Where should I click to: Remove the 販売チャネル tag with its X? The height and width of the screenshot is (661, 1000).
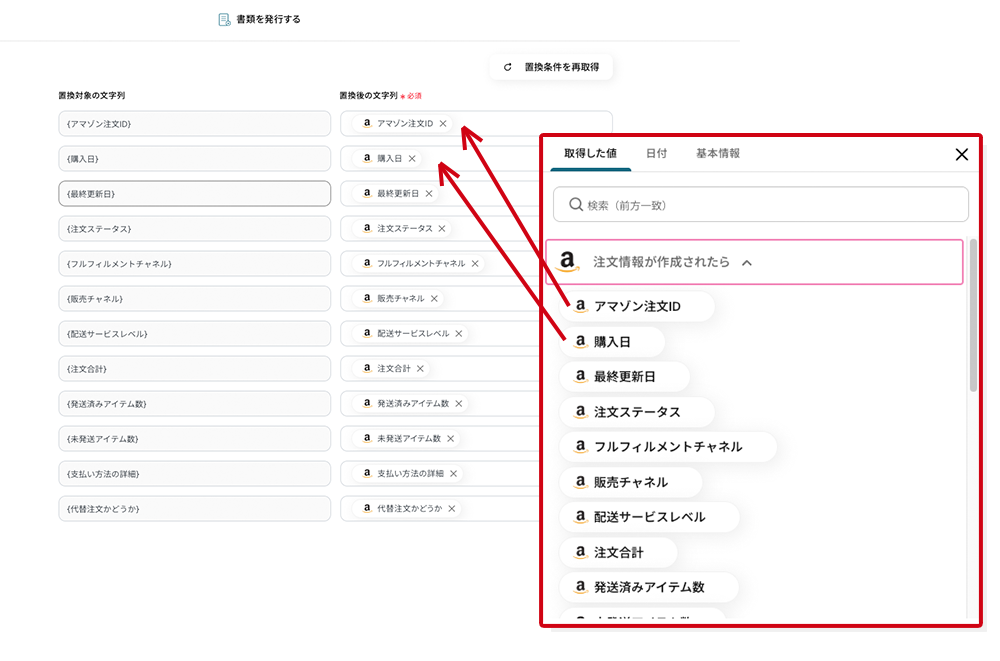434,299
